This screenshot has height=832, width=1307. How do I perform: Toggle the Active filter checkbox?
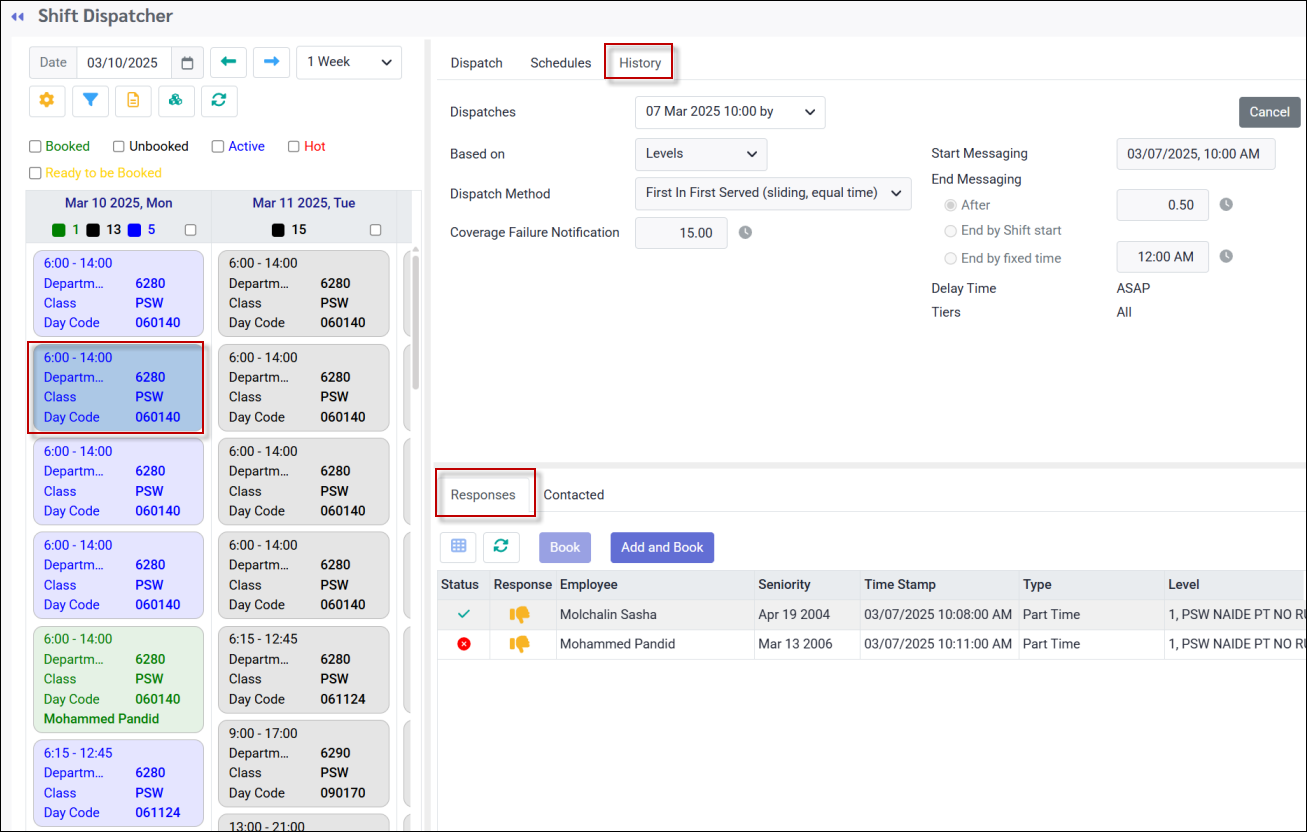[x=218, y=146]
